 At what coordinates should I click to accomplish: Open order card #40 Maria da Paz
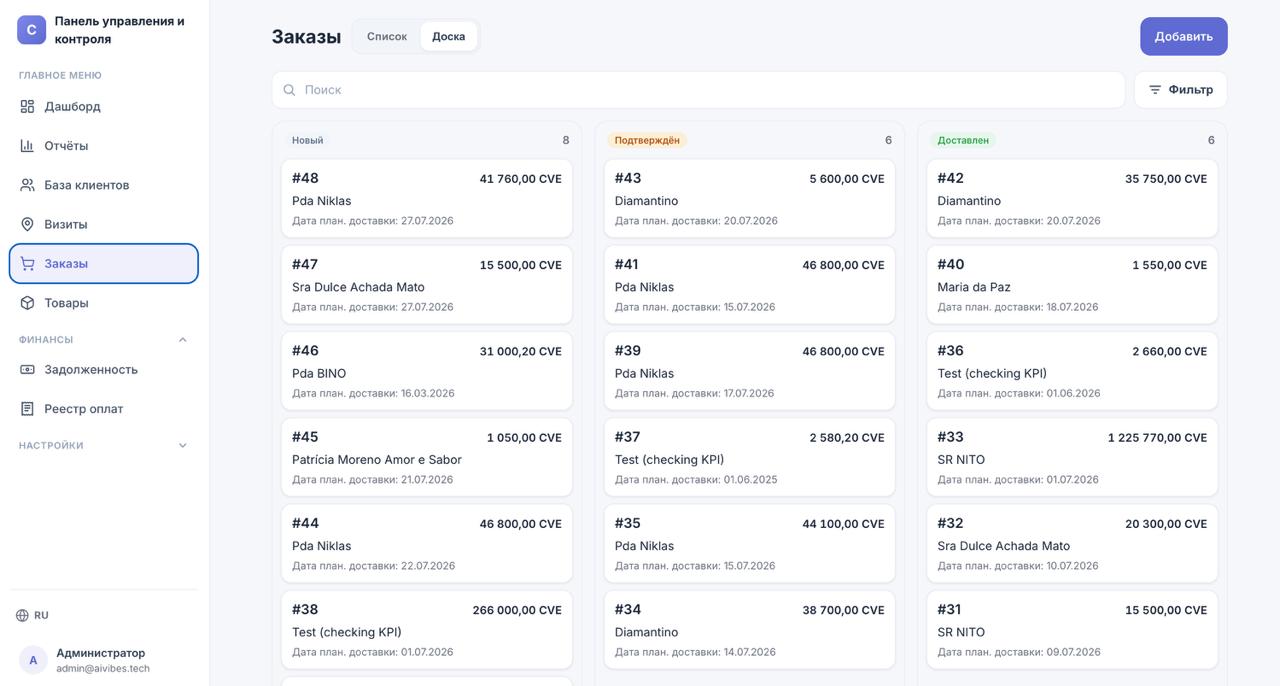tap(1072, 285)
